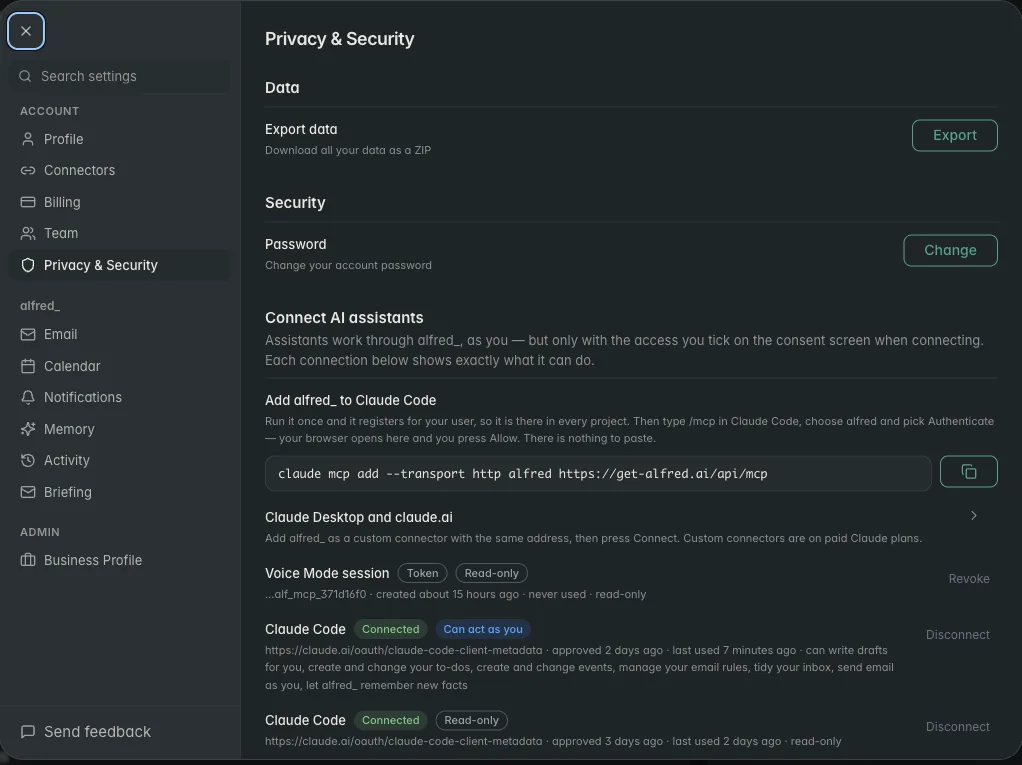Click Read-only badge on bottom Claude Code row

(471, 720)
